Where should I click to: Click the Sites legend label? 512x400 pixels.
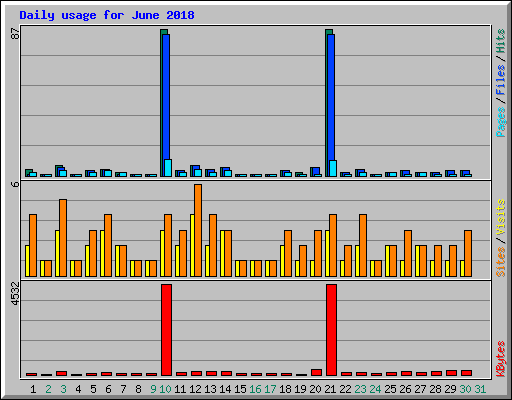(x=500, y=262)
